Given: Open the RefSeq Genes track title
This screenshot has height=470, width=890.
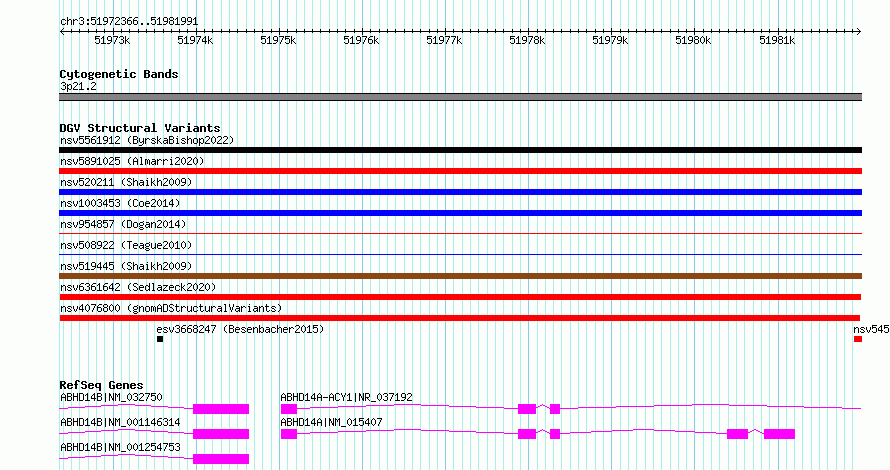Looking at the screenshot, I should click(101, 385).
